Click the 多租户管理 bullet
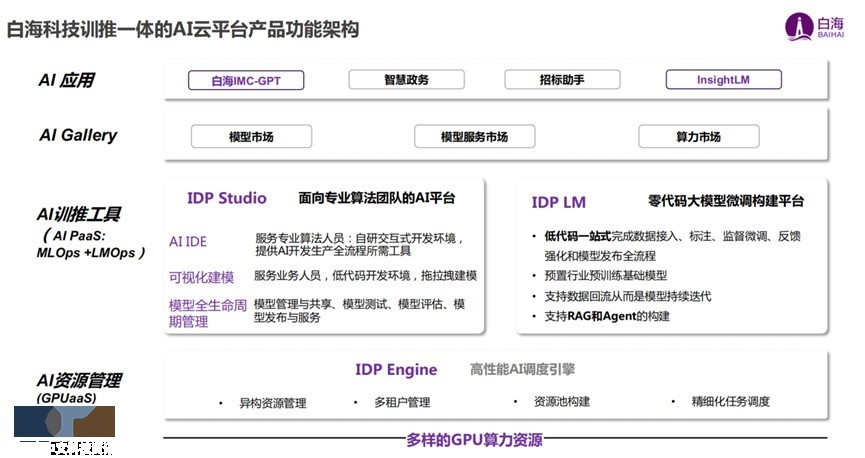The image size is (865, 458). click(402, 403)
